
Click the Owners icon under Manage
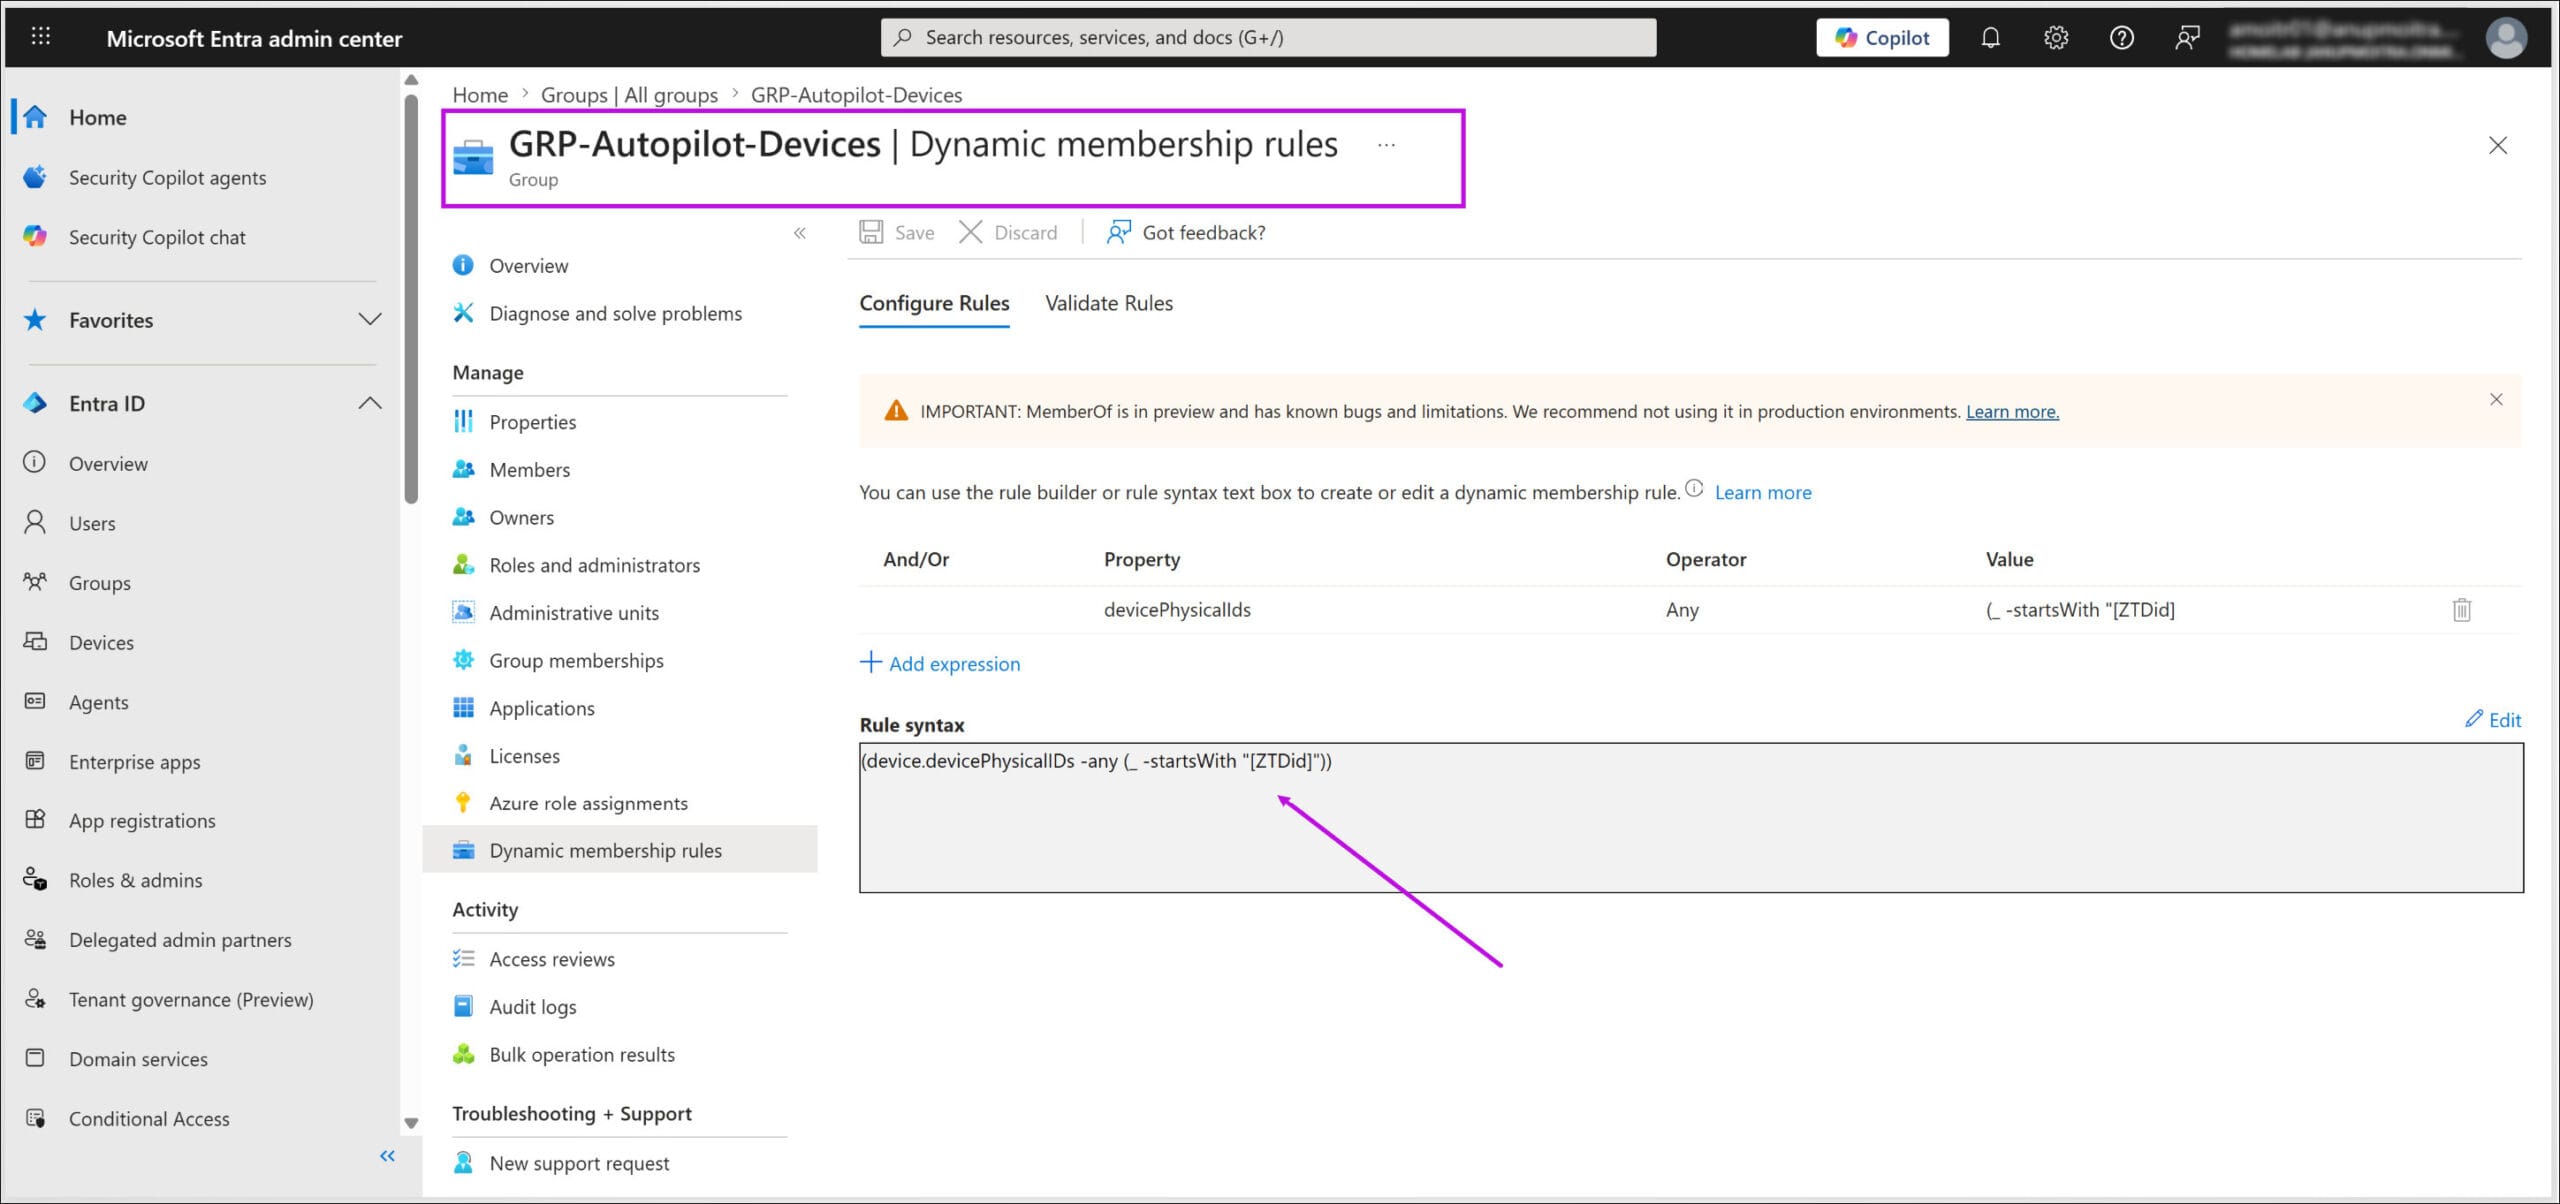click(x=463, y=517)
